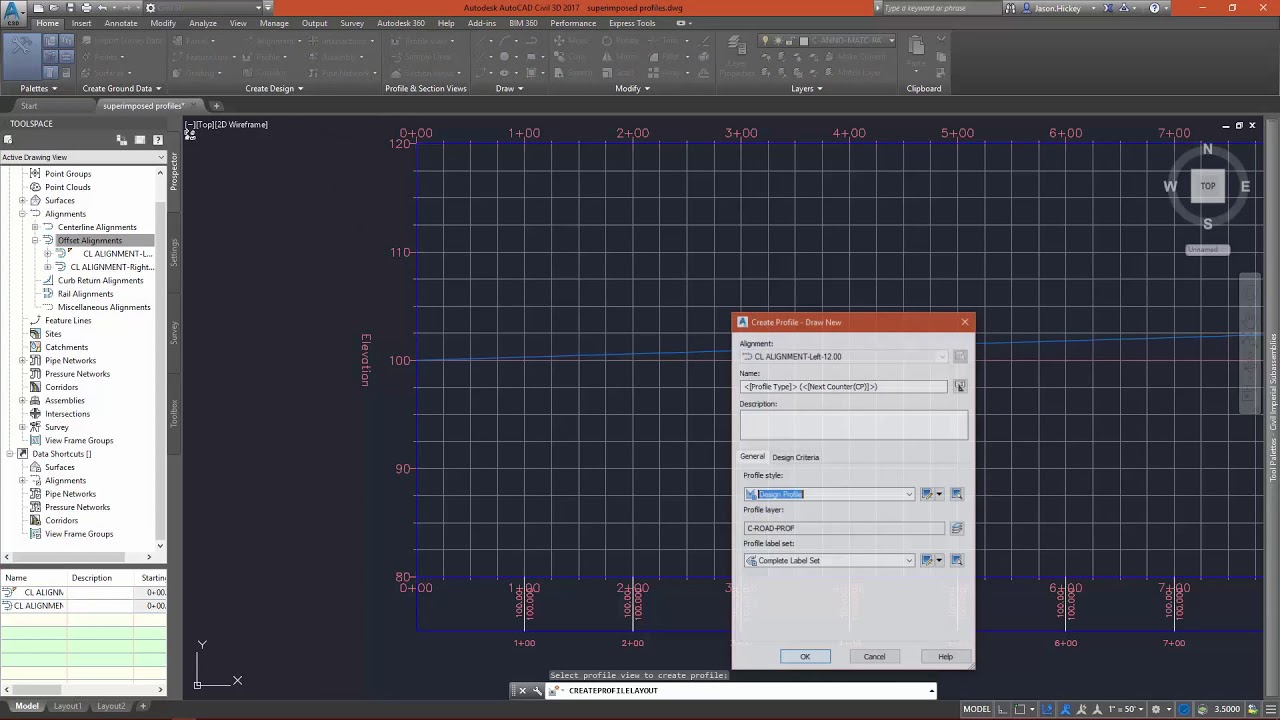Pick profile style from drawing icon
This screenshot has width=1280, height=720.
957,494
